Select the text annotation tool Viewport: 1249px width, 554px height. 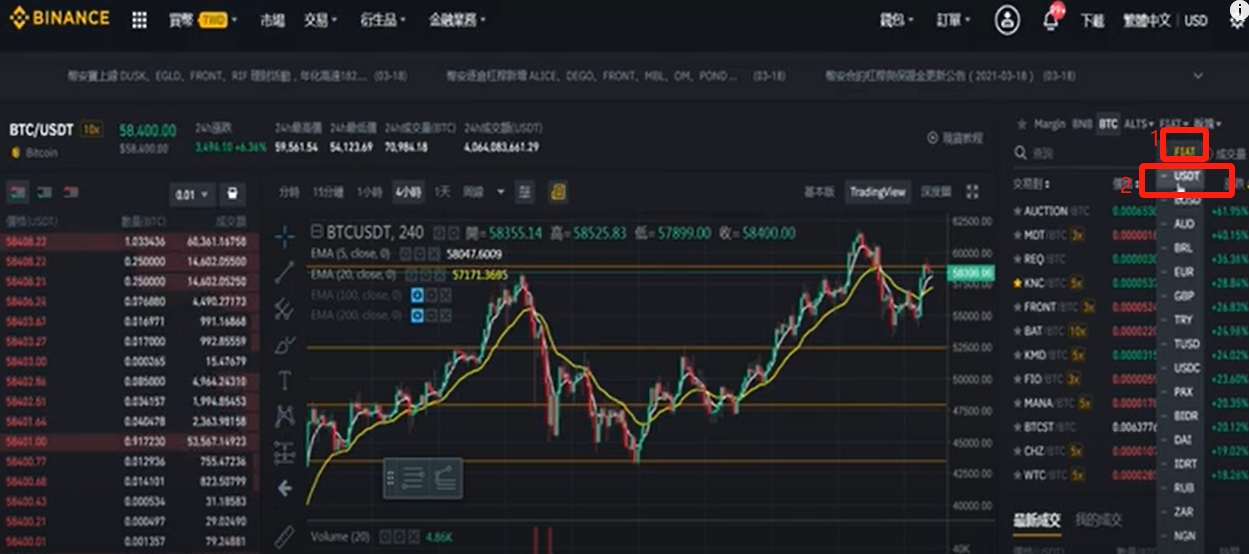pyautogui.click(x=285, y=380)
